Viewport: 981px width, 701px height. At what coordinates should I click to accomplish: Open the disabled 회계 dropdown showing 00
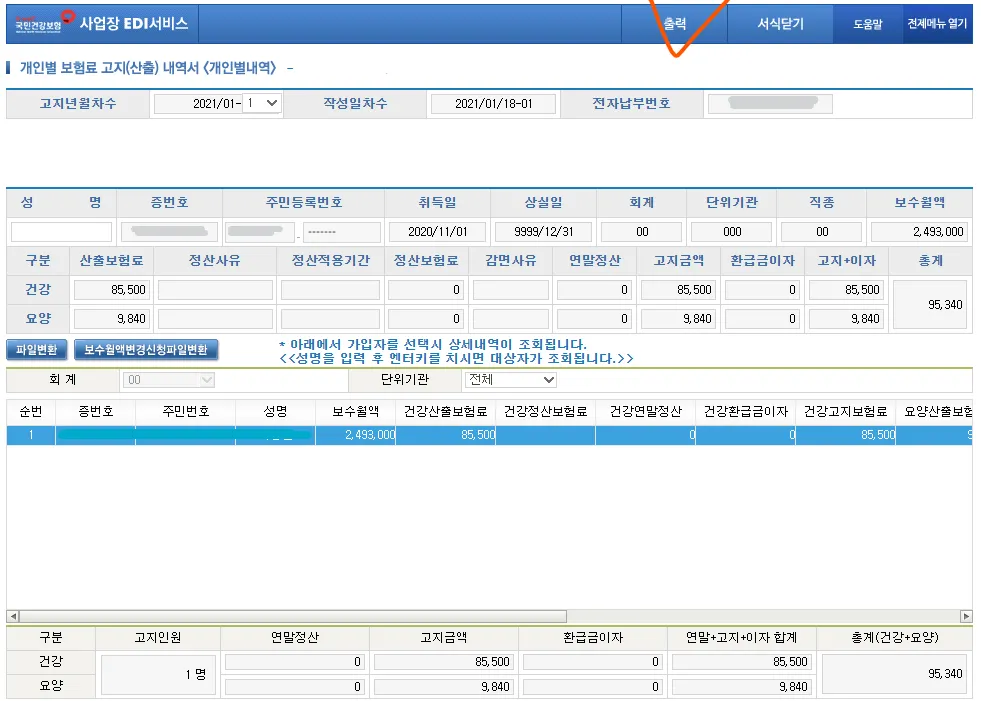click(169, 379)
